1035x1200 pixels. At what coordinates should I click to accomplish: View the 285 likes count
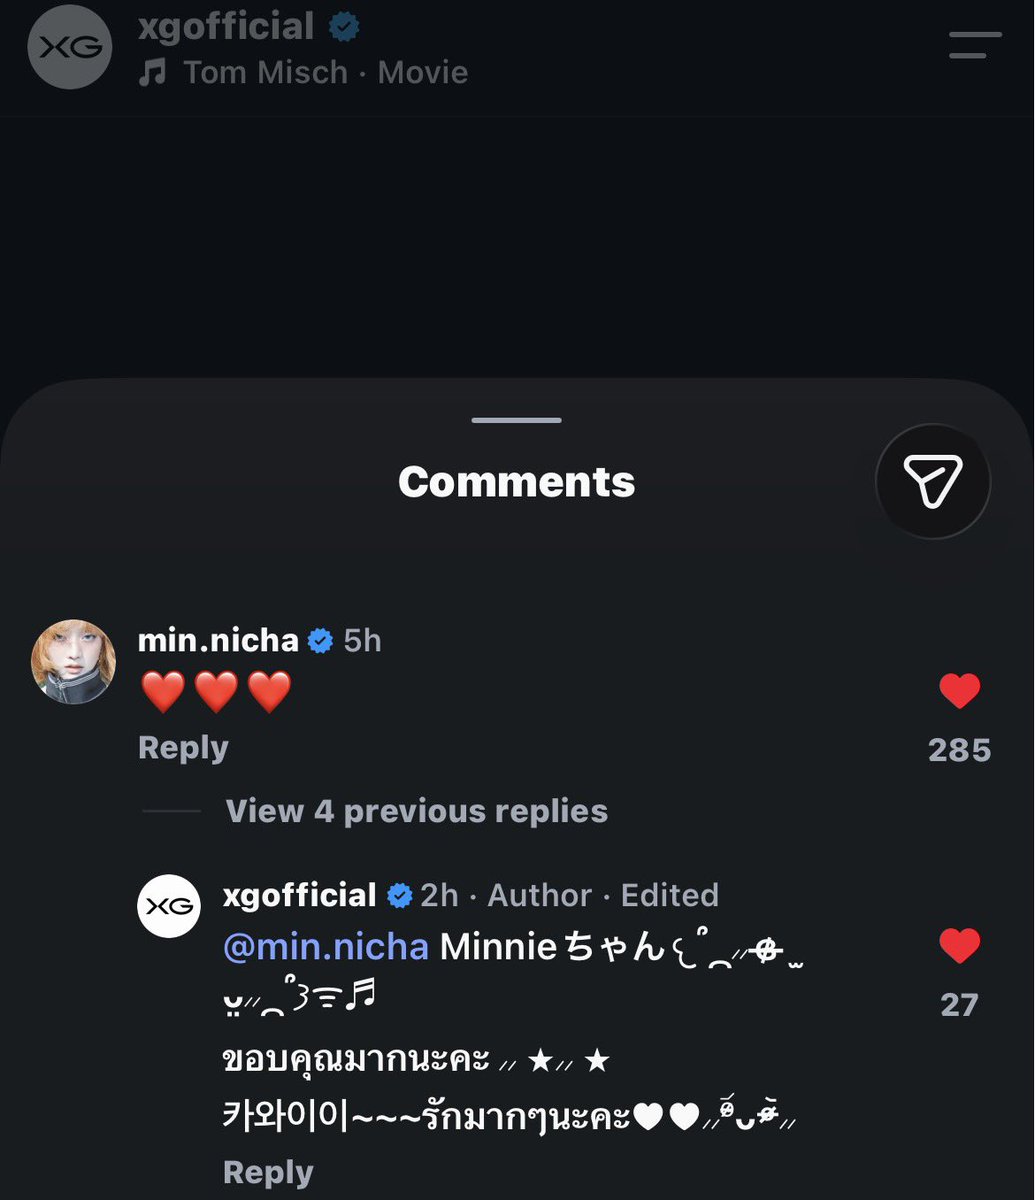tap(959, 750)
